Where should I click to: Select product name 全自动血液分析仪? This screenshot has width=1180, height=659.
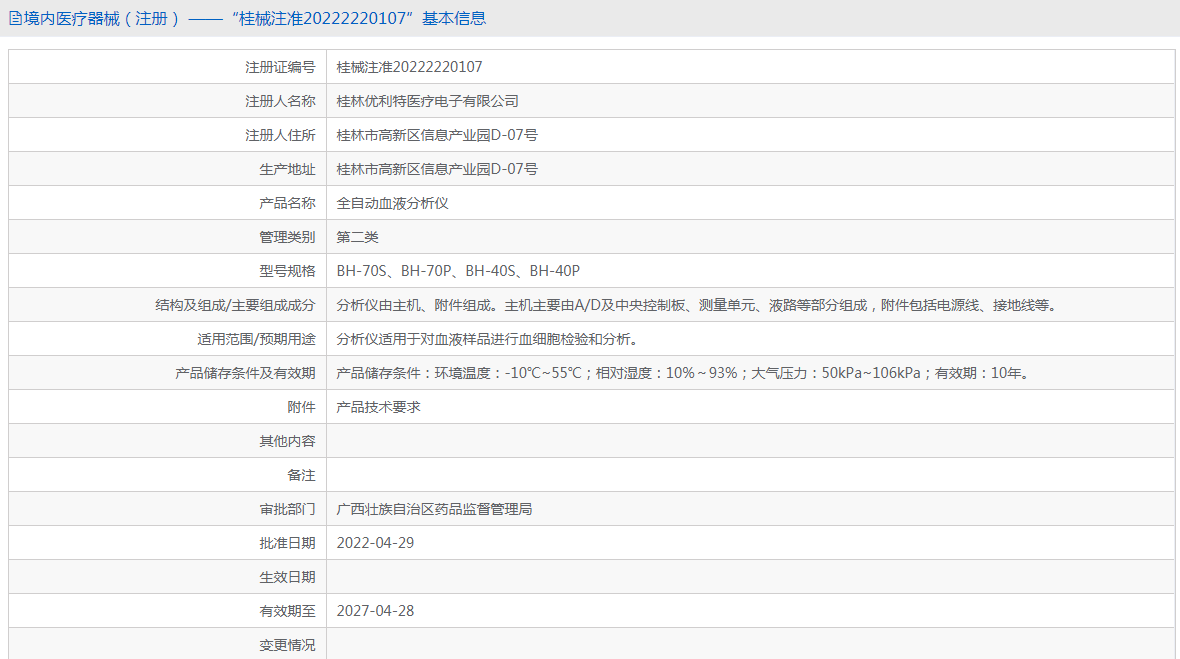click(x=392, y=203)
